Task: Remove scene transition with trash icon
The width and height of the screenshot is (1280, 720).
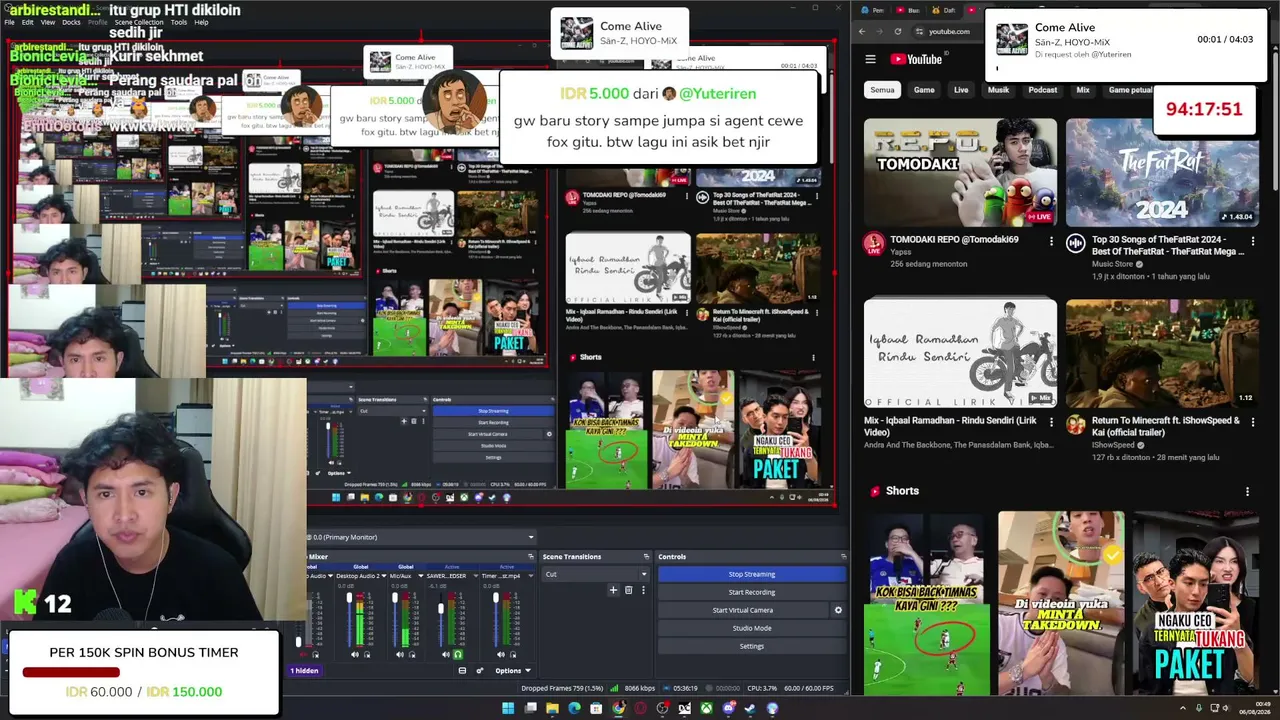Action: (x=628, y=590)
